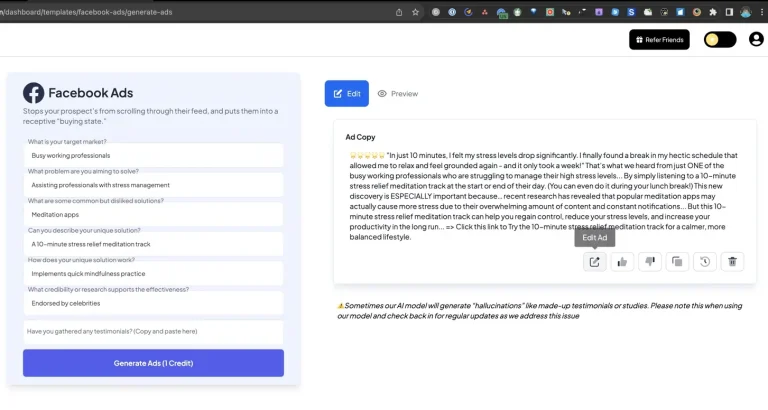Click the Endorsed by celebrities credibility field
The height and width of the screenshot is (410, 768).
[x=153, y=302]
